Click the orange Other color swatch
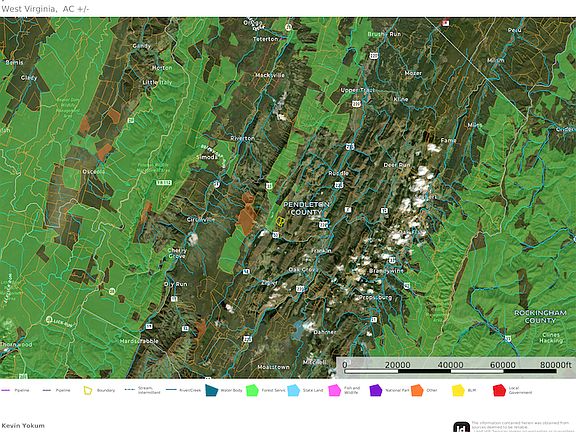This screenshot has height=432, width=576. coord(417,390)
